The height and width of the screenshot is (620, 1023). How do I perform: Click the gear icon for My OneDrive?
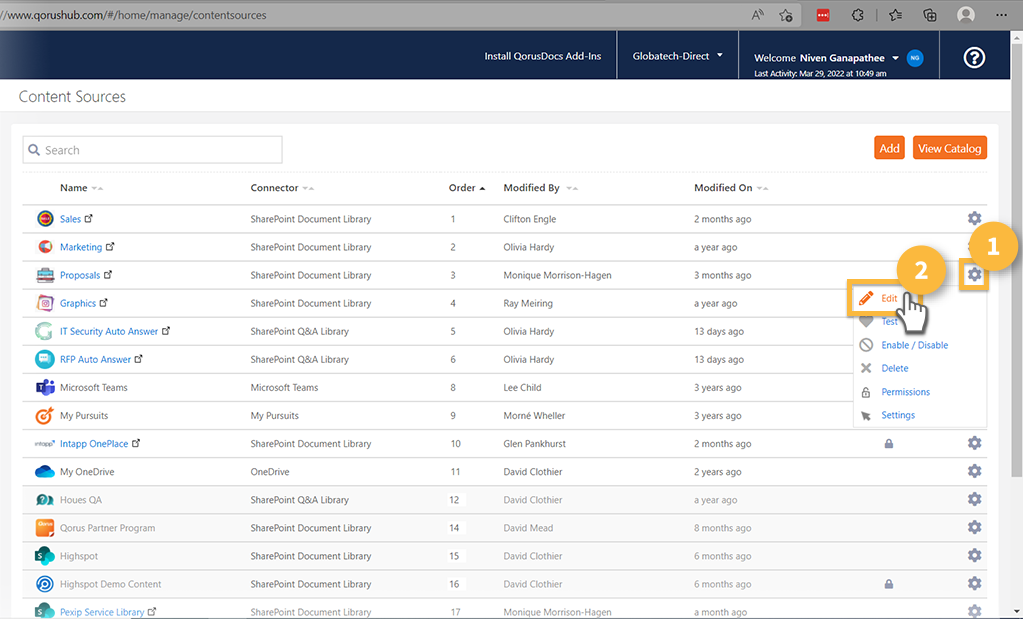[x=974, y=471]
